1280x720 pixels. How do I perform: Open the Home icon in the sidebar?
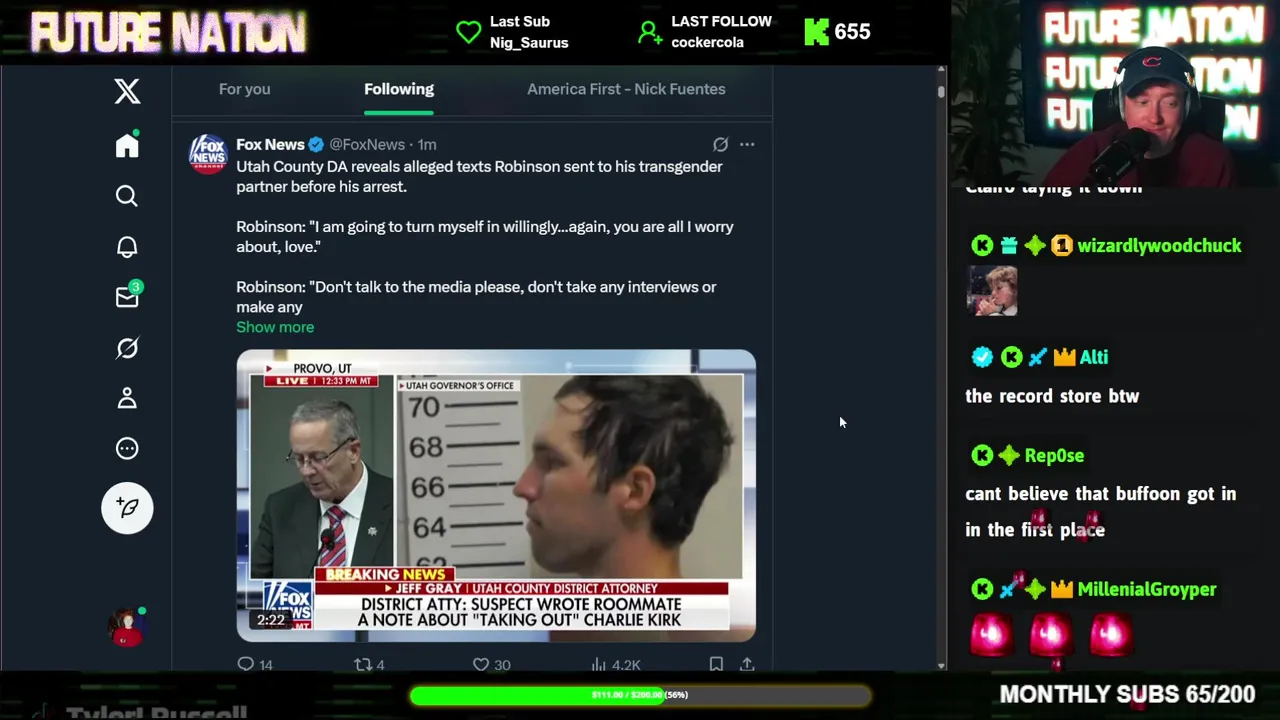(x=127, y=146)
